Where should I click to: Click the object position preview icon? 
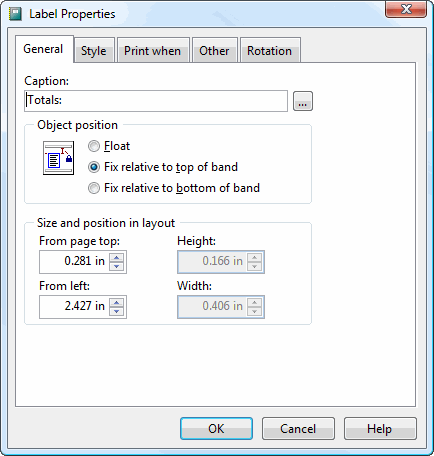tap(58, 158)
